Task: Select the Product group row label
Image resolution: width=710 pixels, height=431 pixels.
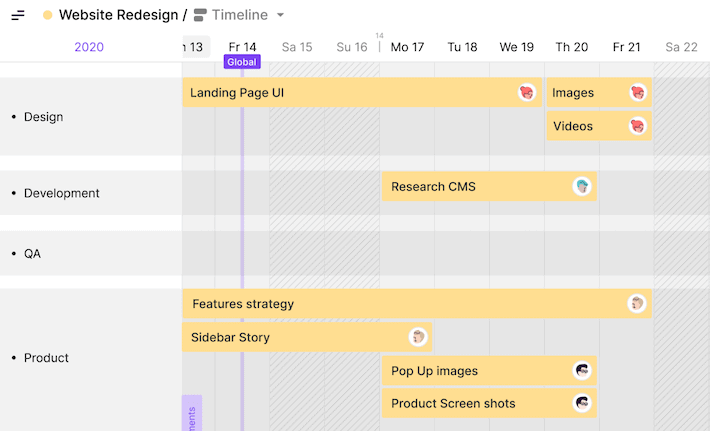Action: (46, 358)
